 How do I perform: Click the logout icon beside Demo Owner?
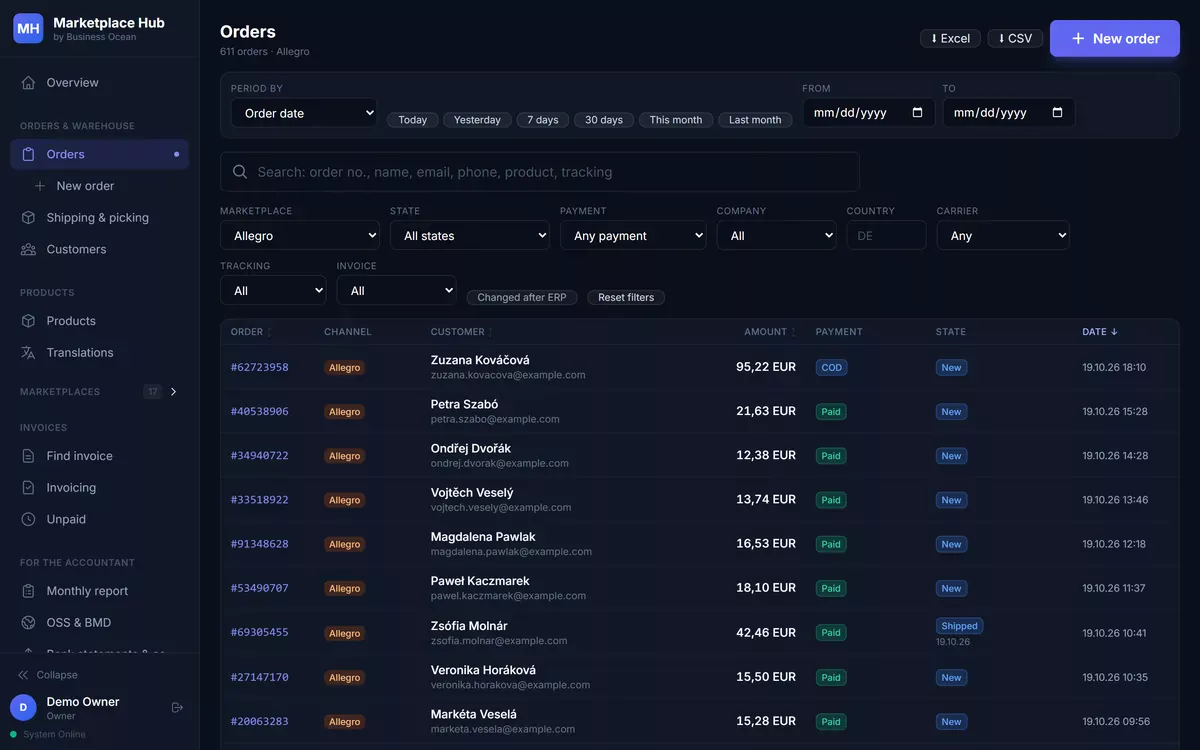pyautogui.click(x=177, y=708)
